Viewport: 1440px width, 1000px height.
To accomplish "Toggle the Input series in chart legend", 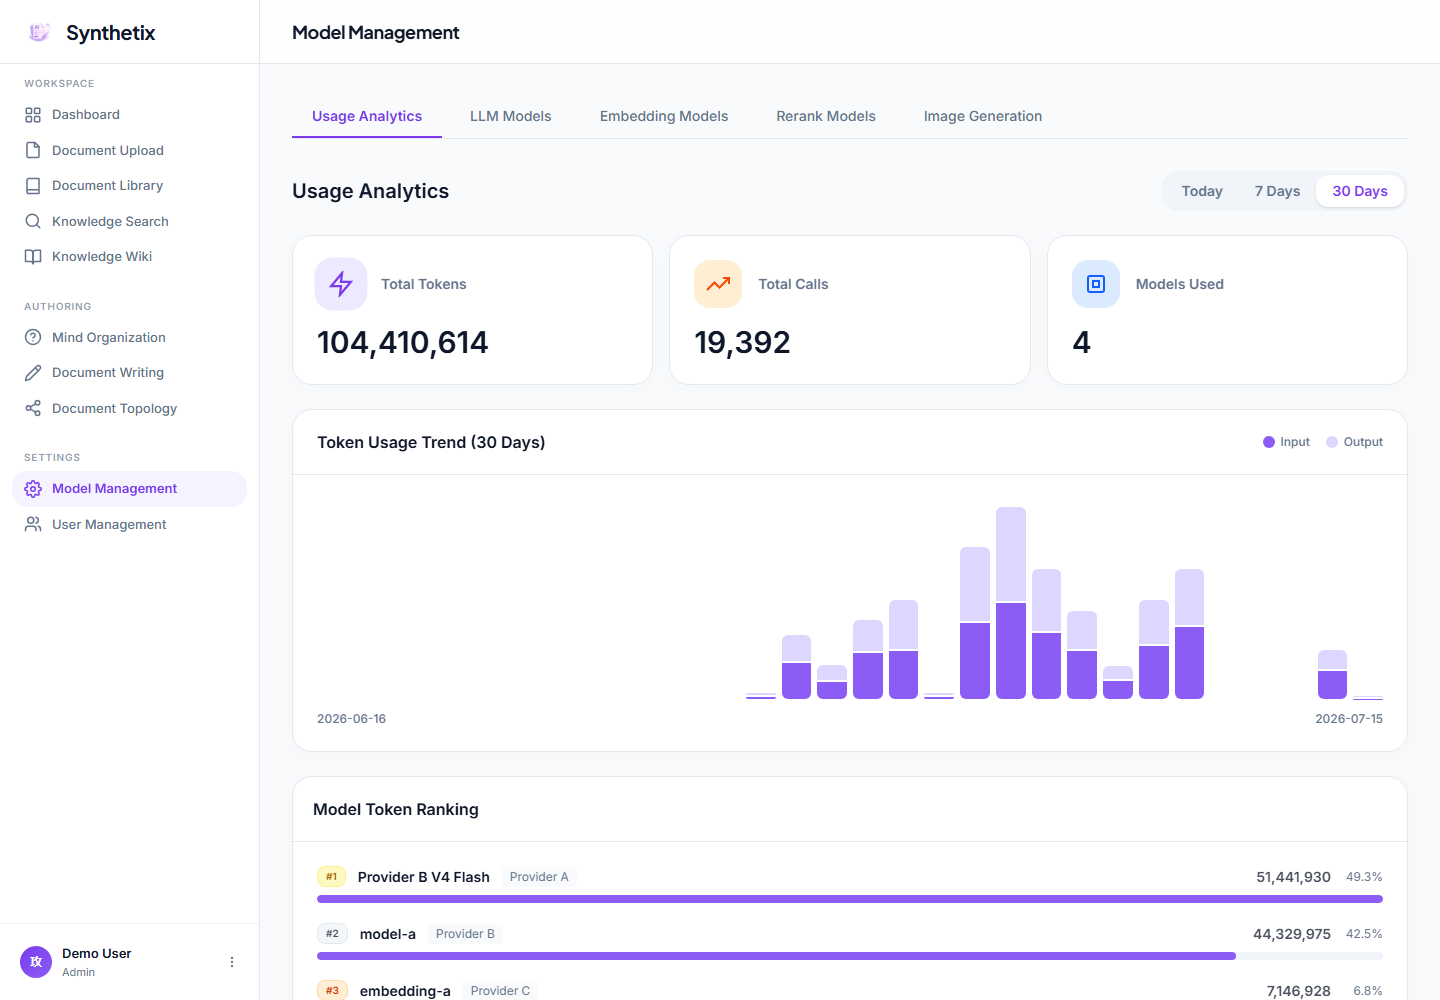I will coord(1286,442).
